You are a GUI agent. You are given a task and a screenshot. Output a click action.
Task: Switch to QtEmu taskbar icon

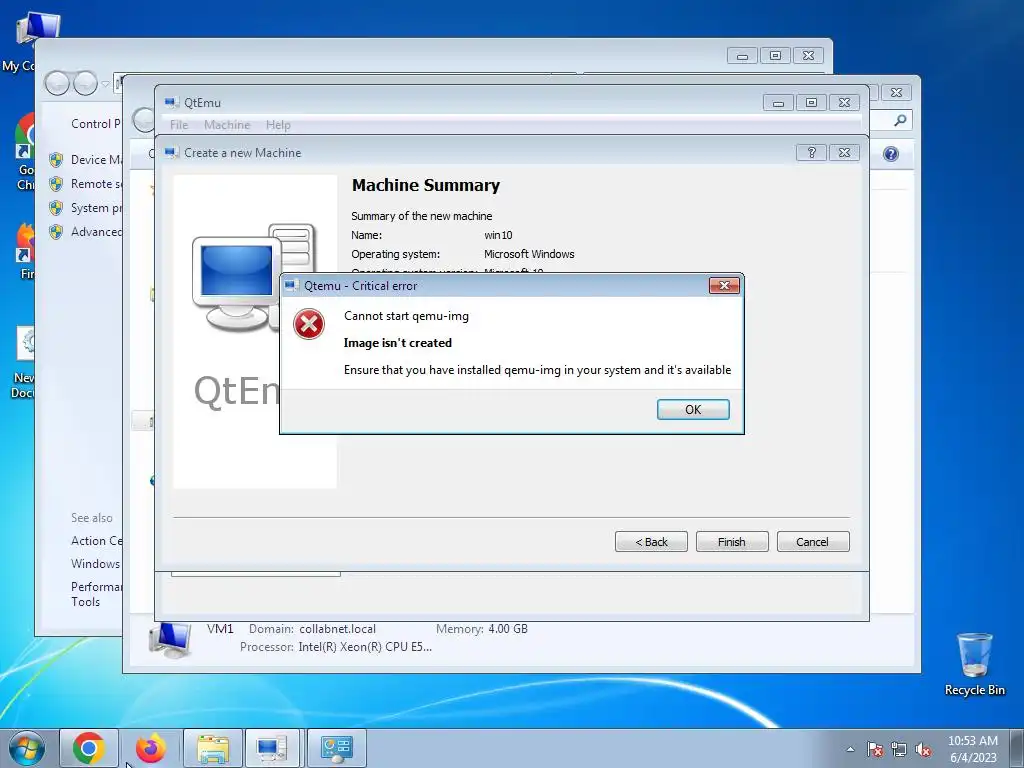click(272, 748)
